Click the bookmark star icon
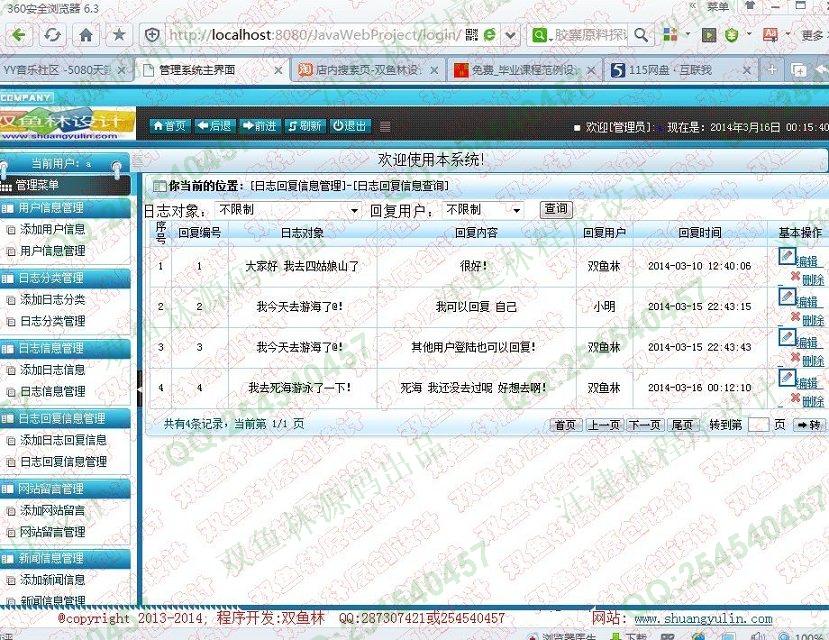 click(x=119, y=35)
